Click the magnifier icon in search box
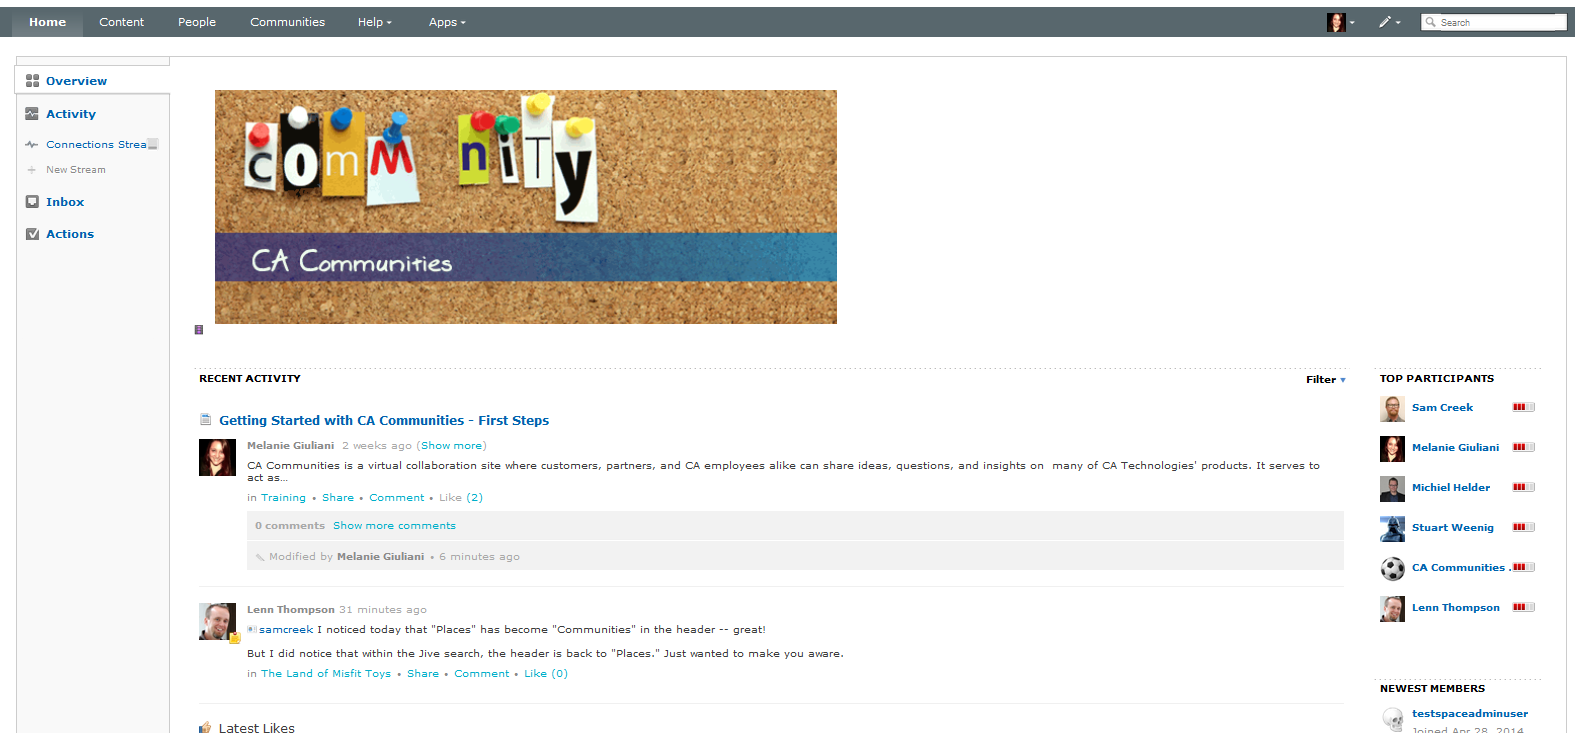Viewport: 1575px width, 733px height. 1431,22
